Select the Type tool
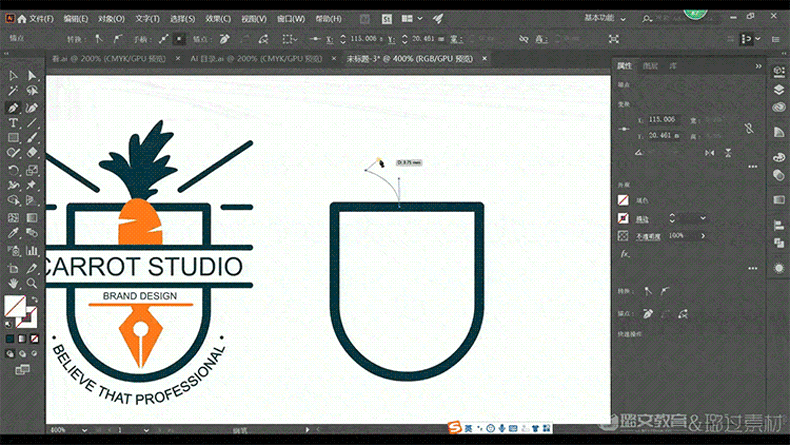This screenshot has width=790, height=445. click(x=13, y=122)
